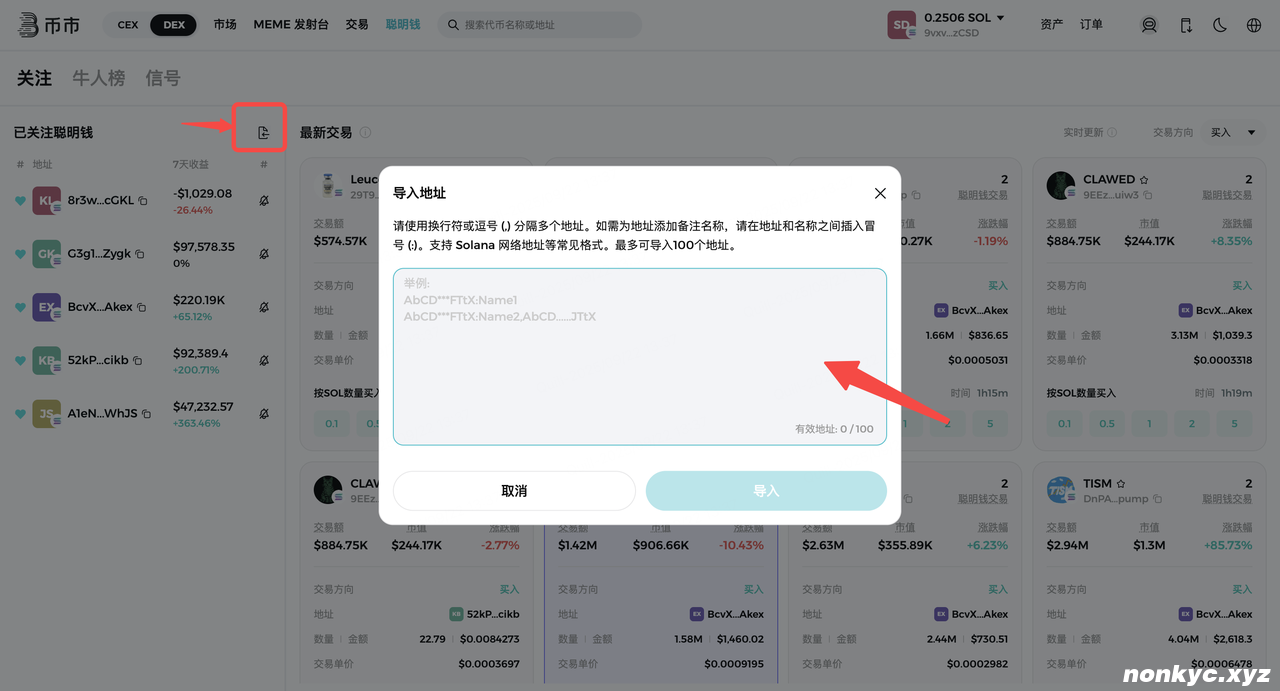Toggle notification bell for A1eN...WhJS
The image size is (1280, 691).
[264, 414]
